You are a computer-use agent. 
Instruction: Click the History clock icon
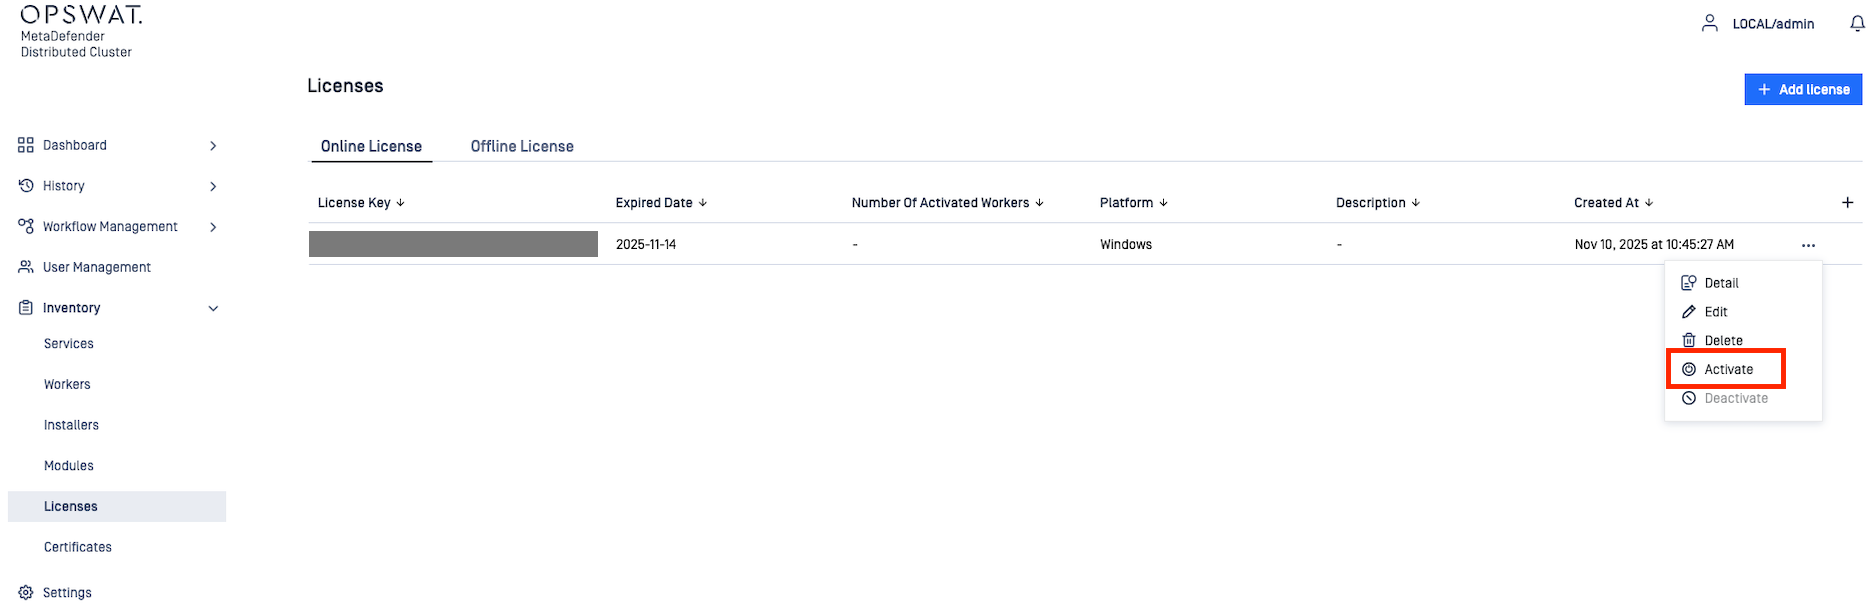[26, 186]
